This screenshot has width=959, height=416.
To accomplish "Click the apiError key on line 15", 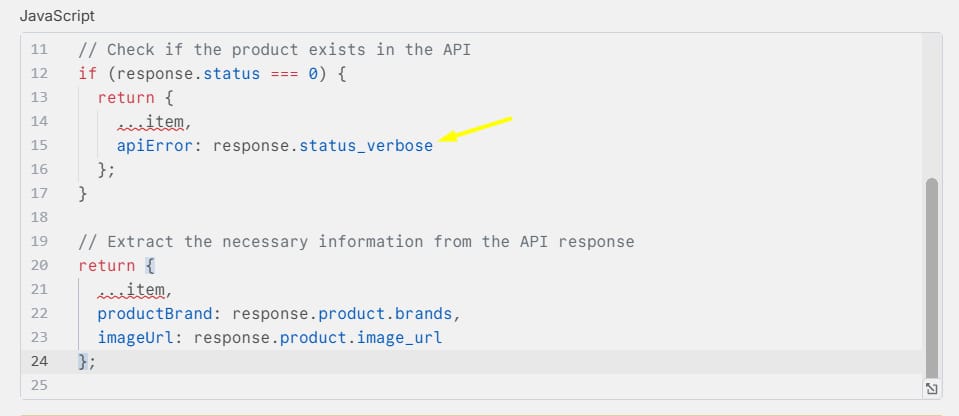I will click(x=155, y=146).
